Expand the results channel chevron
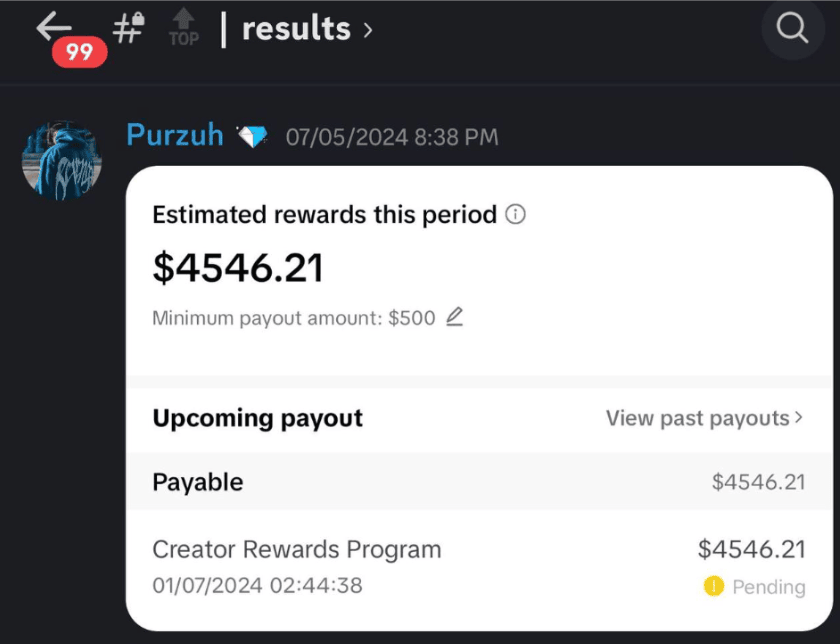 (368, 30)
